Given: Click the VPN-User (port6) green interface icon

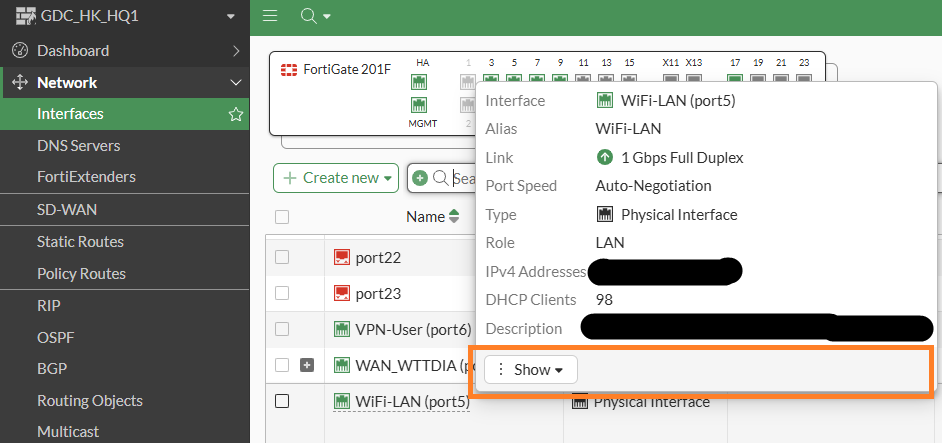Looking at the screenshot, I should (x=342, y=329).
